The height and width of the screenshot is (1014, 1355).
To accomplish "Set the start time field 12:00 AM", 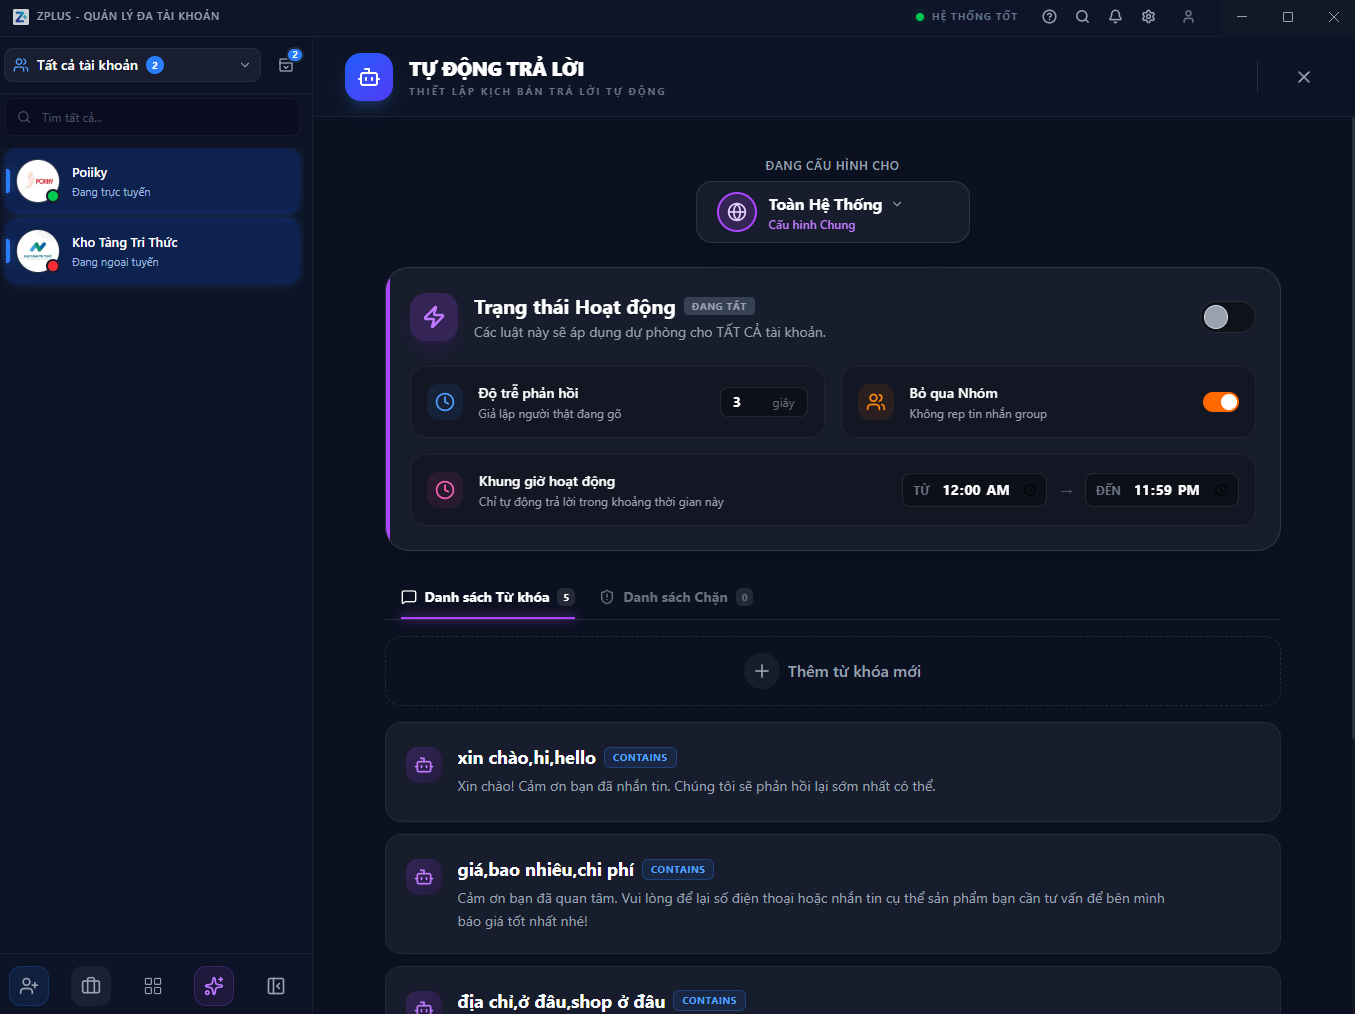I will coord(974,490).
